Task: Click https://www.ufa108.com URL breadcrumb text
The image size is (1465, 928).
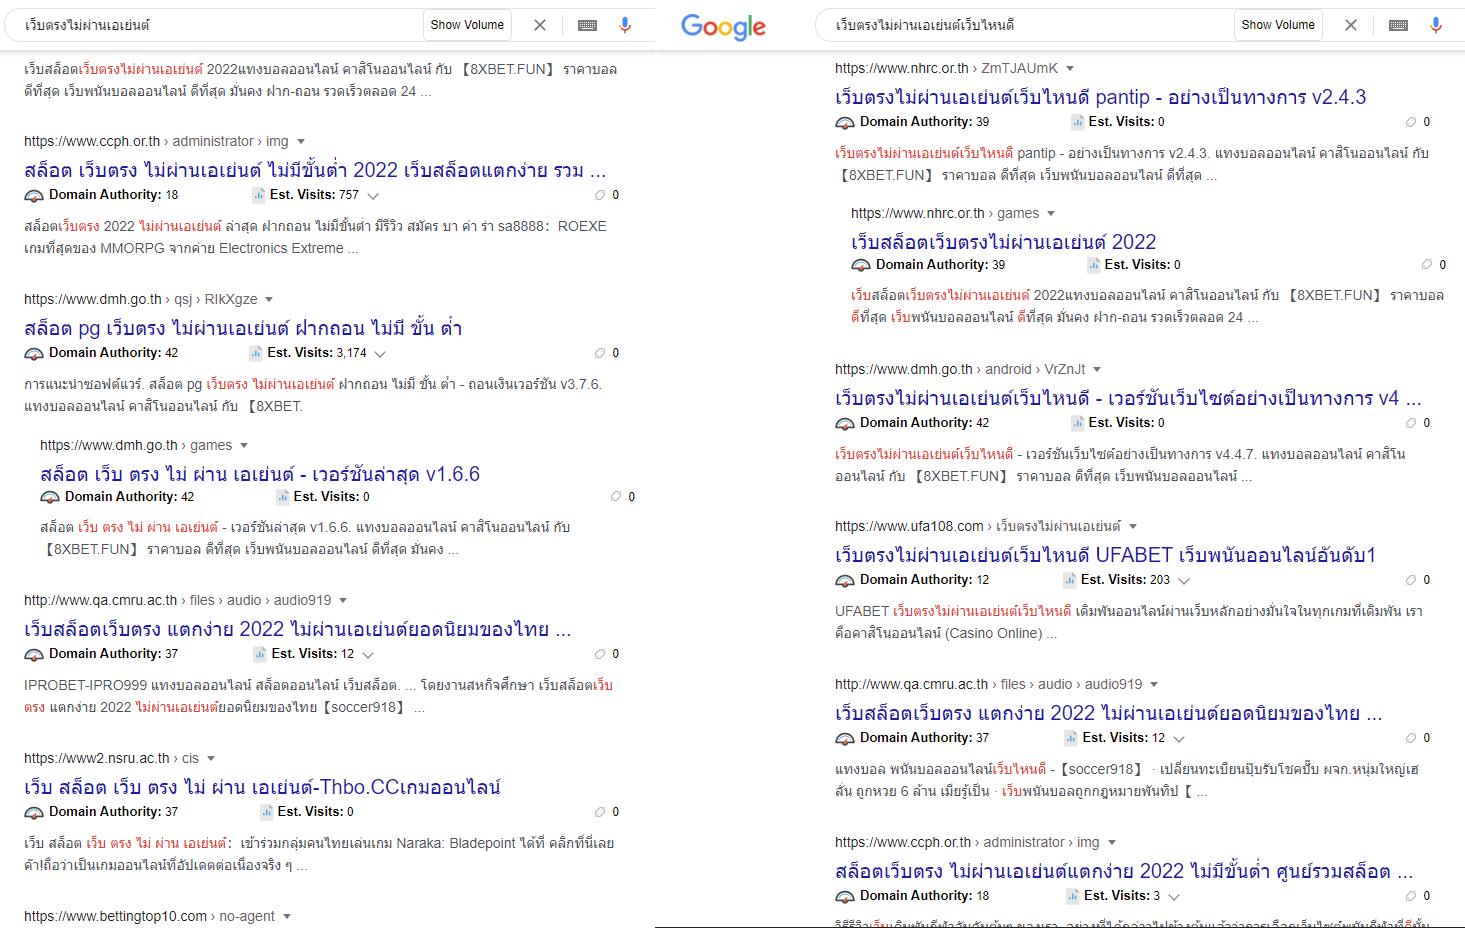Action: click(909, 527)
